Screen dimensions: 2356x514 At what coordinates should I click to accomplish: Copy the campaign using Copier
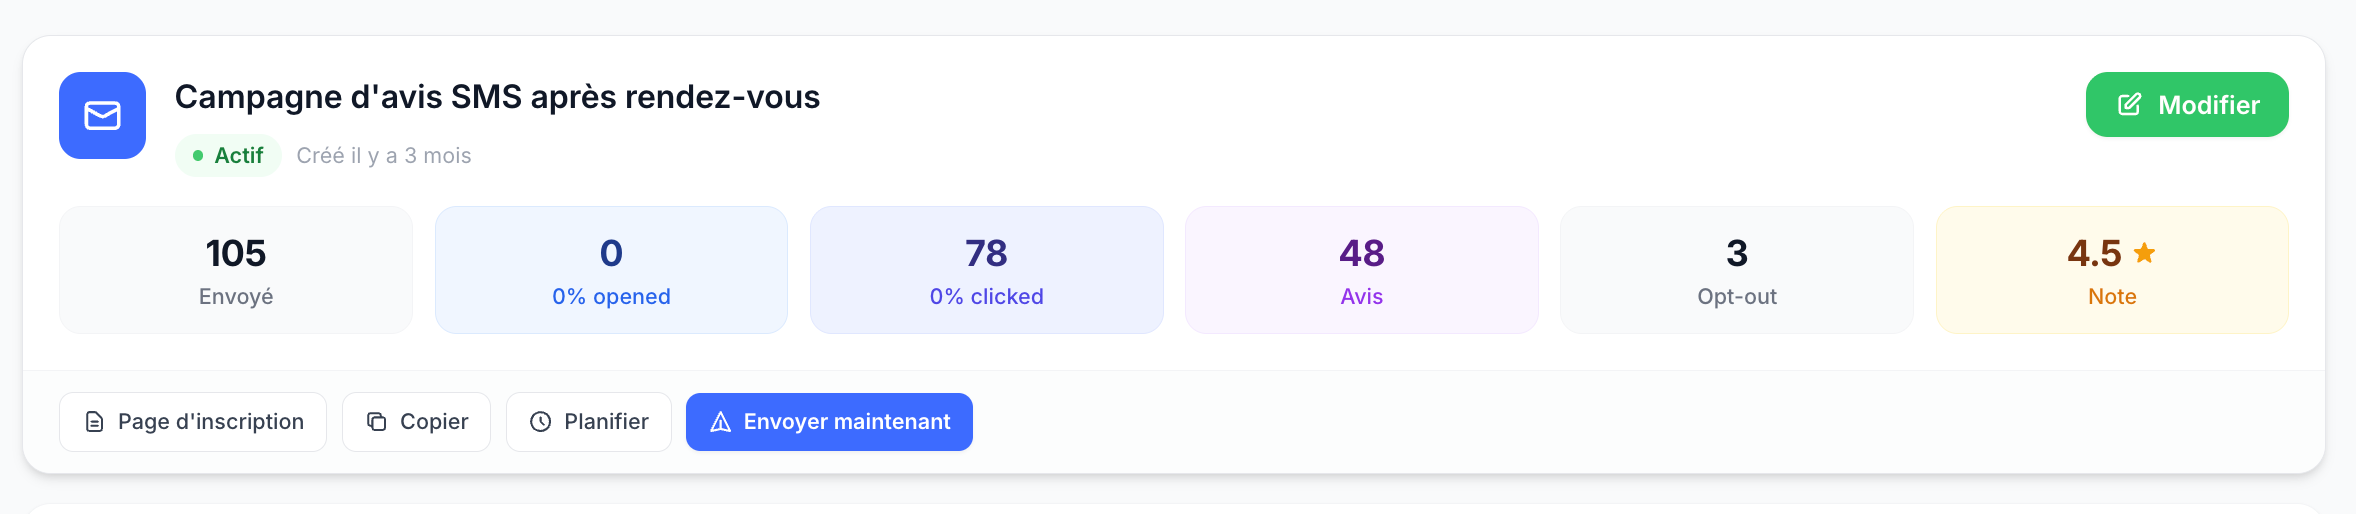(x=416, y=422)
